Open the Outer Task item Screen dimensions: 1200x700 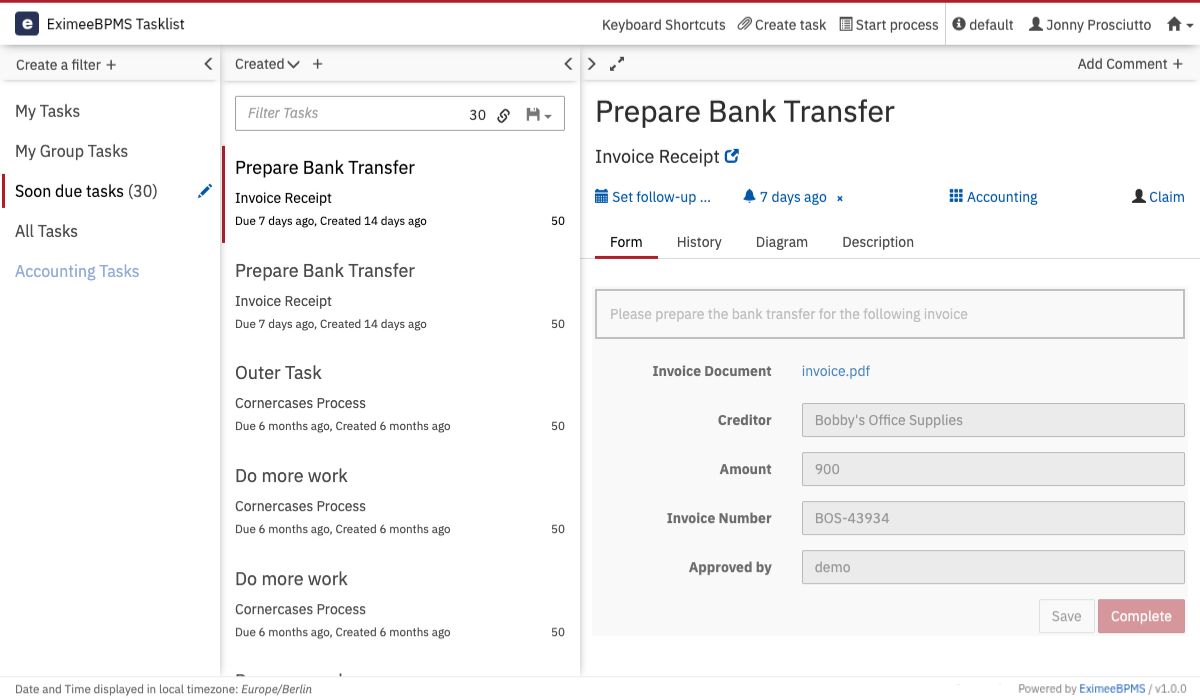[400, 399]
